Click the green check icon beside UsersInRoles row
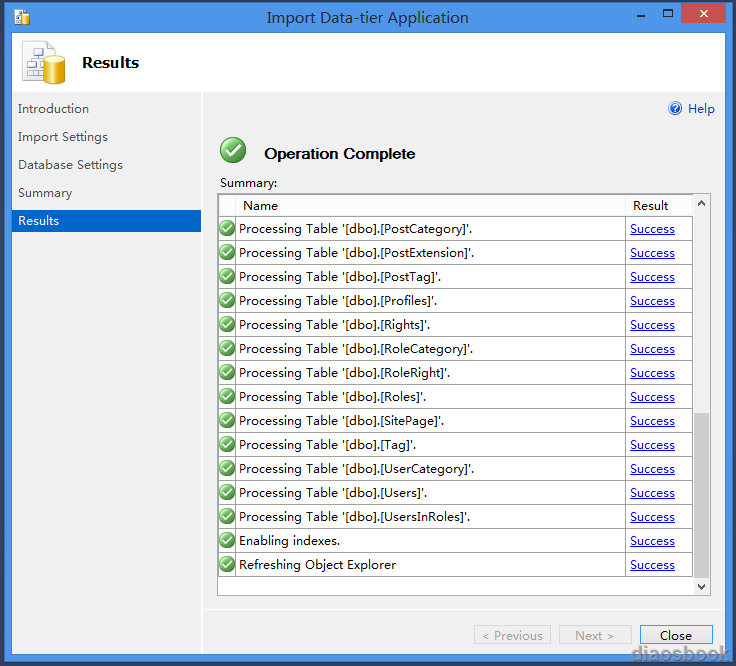 (227, 516)
